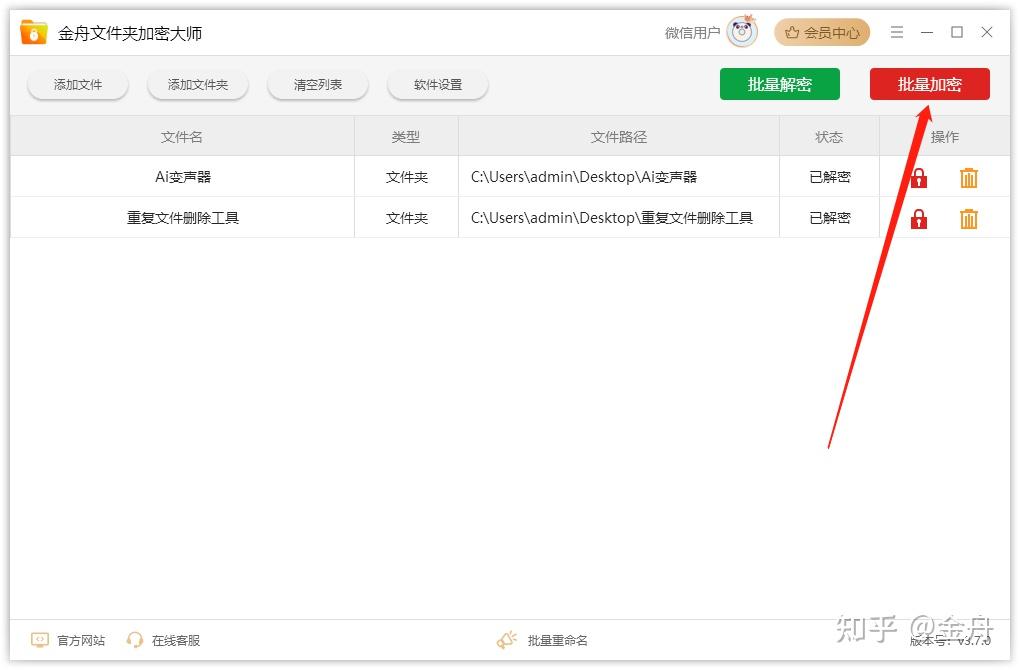Click the 清空列表 button

coord(317,85)
